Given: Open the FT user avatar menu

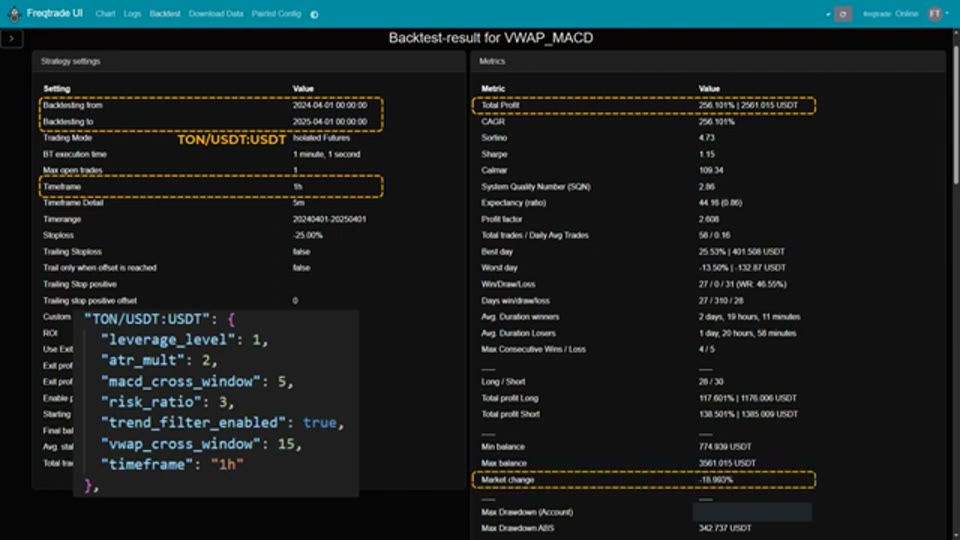Looking at the screenshot, I should [935, 14].
